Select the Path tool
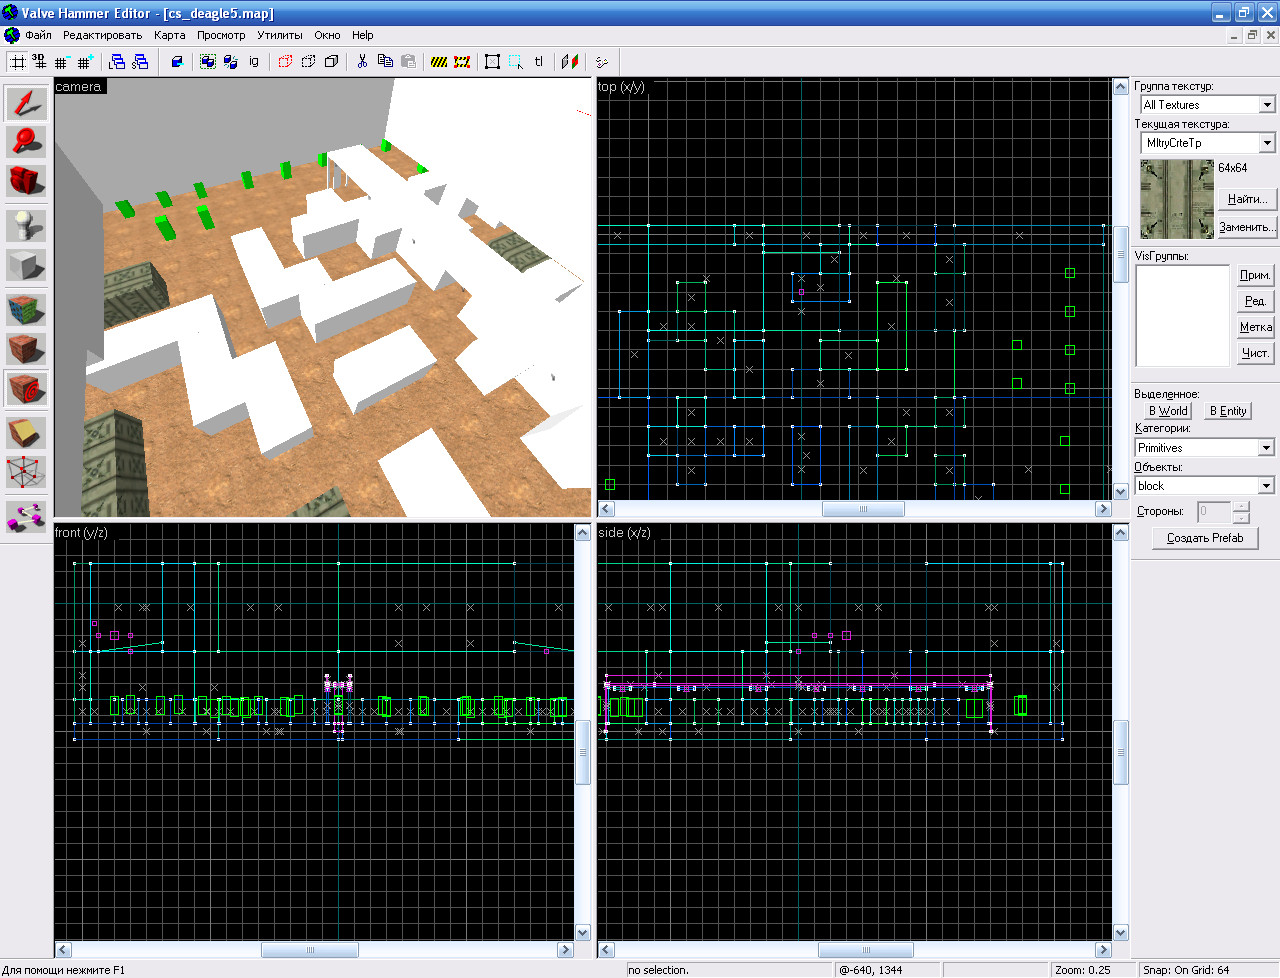 [26, 515]
